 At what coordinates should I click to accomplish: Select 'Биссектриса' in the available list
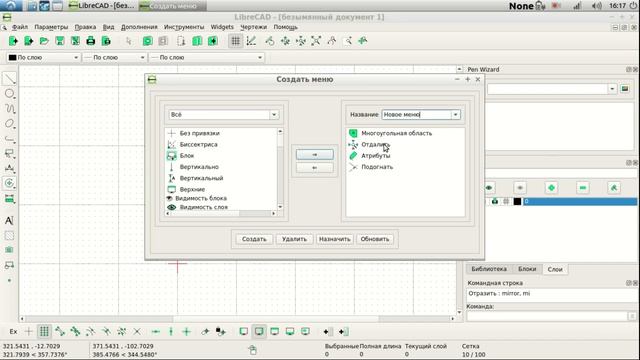pos(198,144)
